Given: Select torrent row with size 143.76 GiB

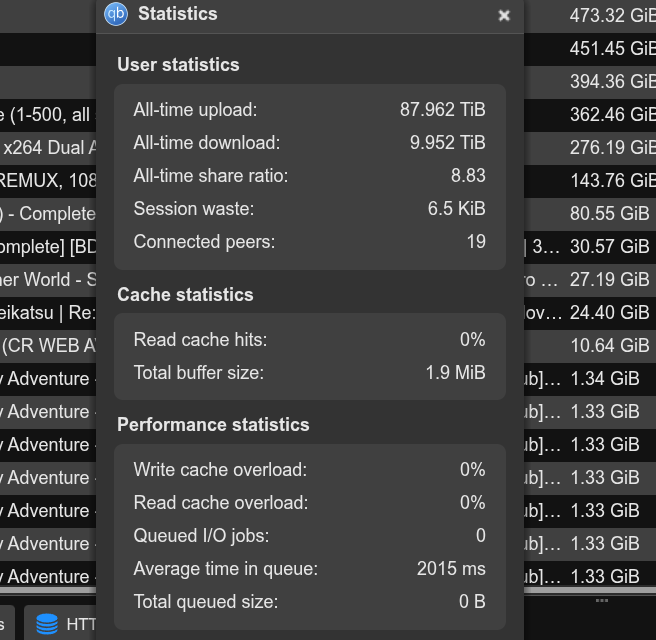Looking at the screenshot, I should (x=590, y=181).
